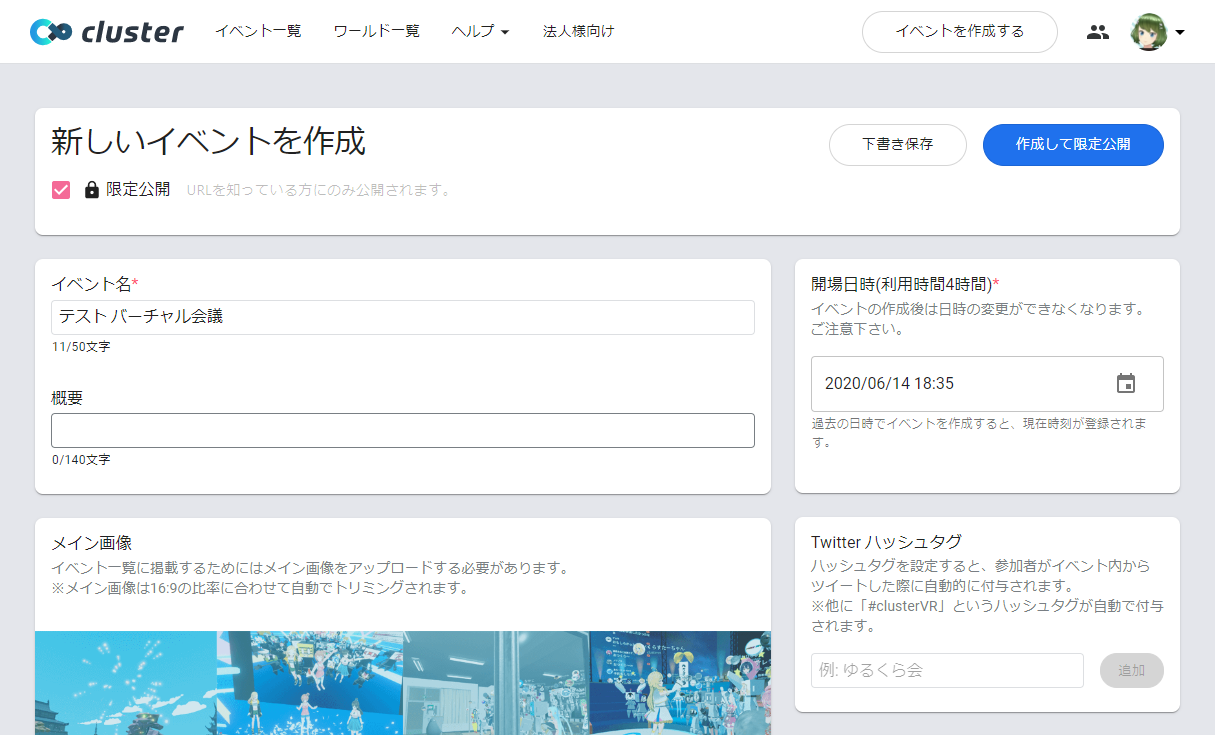Click the lock icon beside 限定公開
This screenshot has width=1215, height=735.
(91, 188)
